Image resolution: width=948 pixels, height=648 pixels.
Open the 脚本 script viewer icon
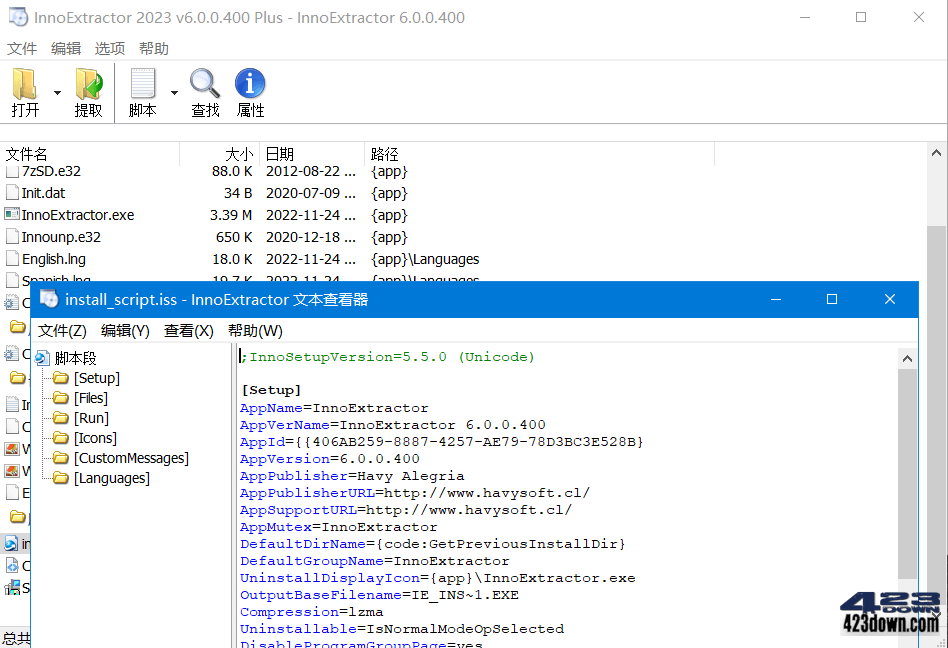point(143,84)
